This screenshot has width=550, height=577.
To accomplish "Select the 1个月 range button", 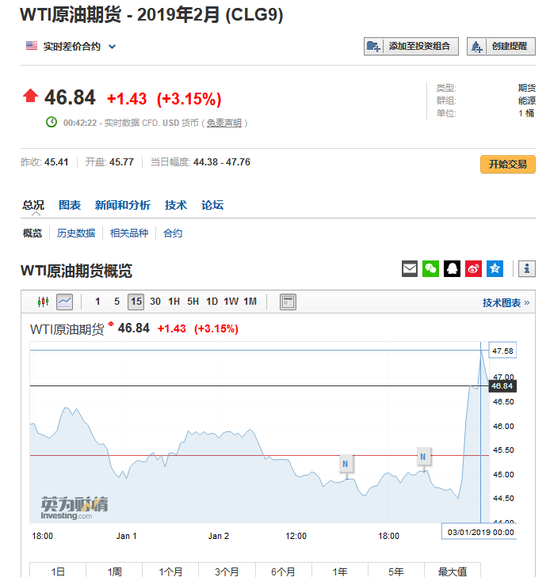I will click(171, 570).
